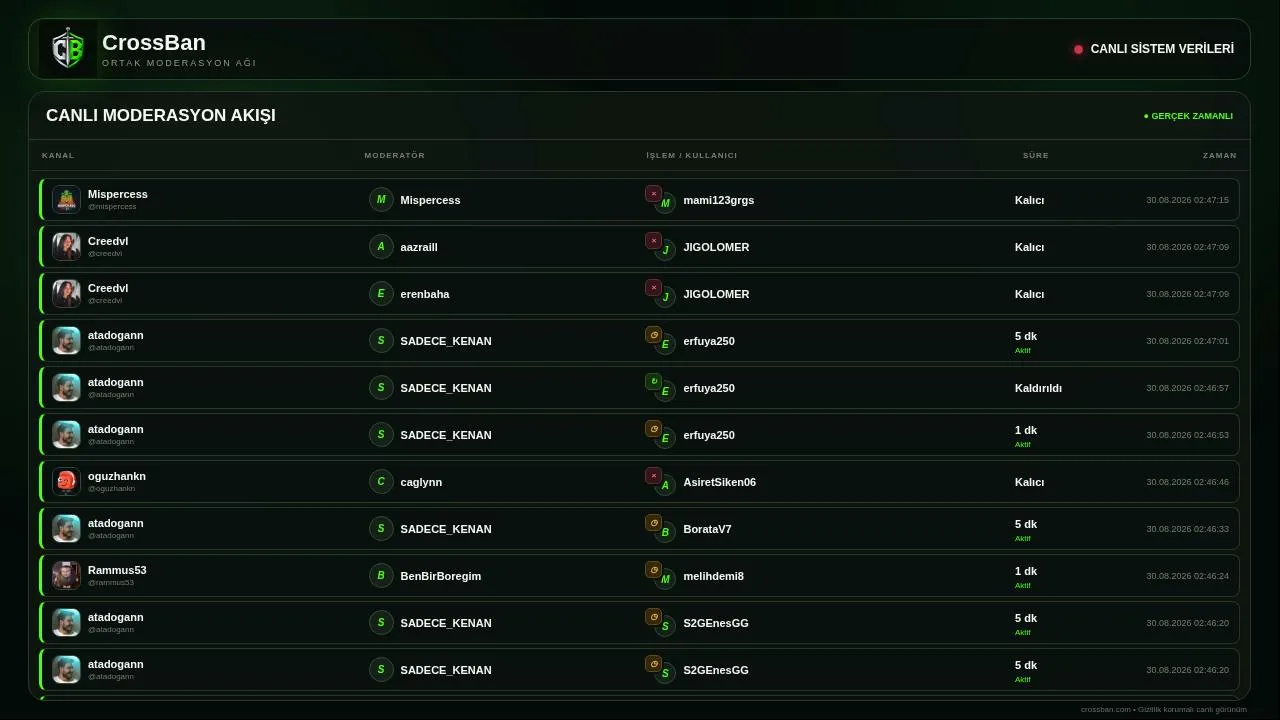Click the crossban.com footer link
The height and width of the screenshot is (720, 1280).
[x=1106, y=709]
